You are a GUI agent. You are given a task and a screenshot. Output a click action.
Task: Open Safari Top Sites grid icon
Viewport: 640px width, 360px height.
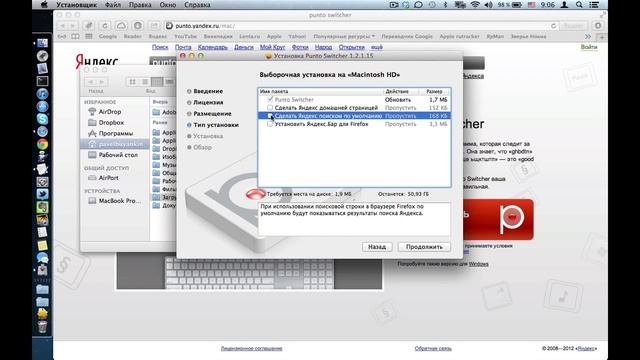coord(89,36)
